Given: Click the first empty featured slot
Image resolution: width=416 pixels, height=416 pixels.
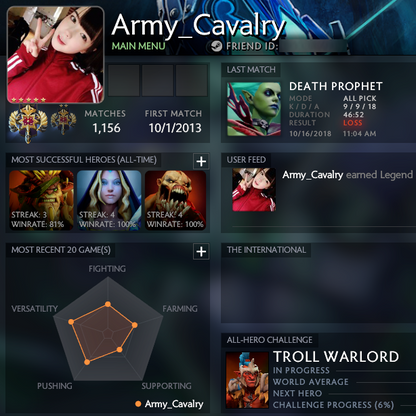Looking at the screenshot, I should [x=124, y=80].
